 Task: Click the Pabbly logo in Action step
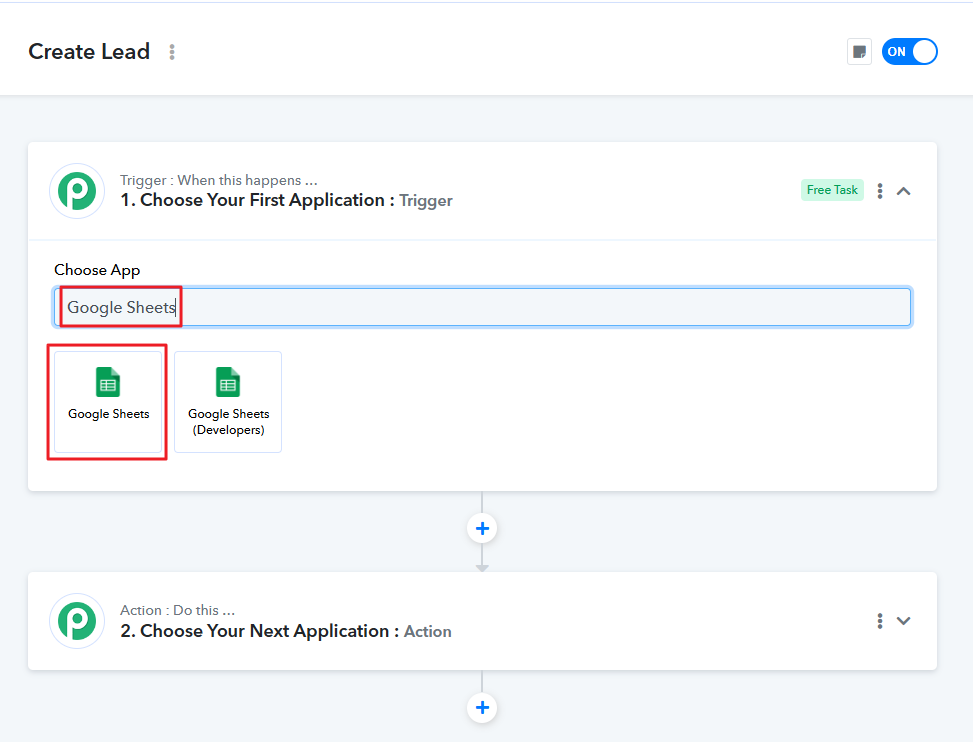click(x=77, y=621)
